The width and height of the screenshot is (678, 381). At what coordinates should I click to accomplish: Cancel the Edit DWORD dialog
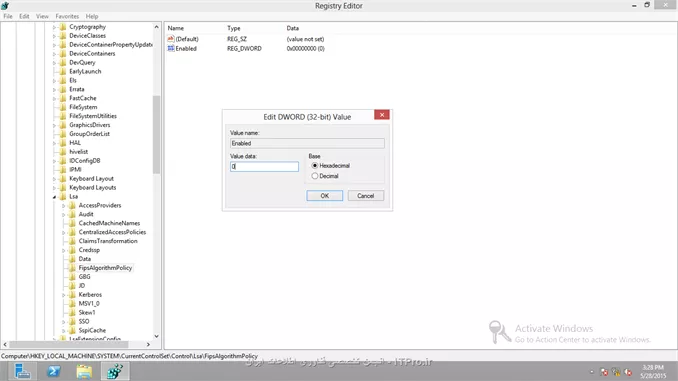point(365,196)
